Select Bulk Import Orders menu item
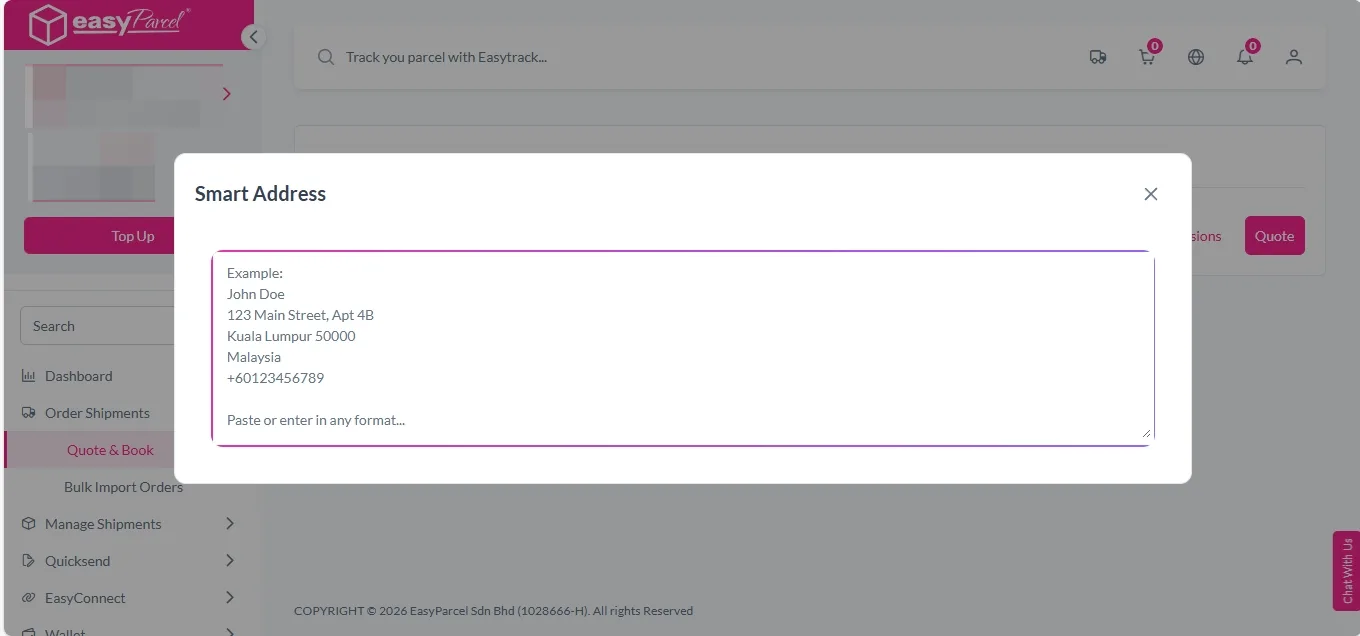 click(123, 487)
